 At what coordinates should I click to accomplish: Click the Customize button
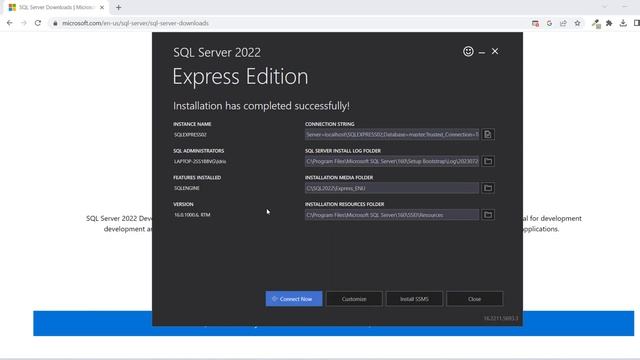[x=354, y=299]
